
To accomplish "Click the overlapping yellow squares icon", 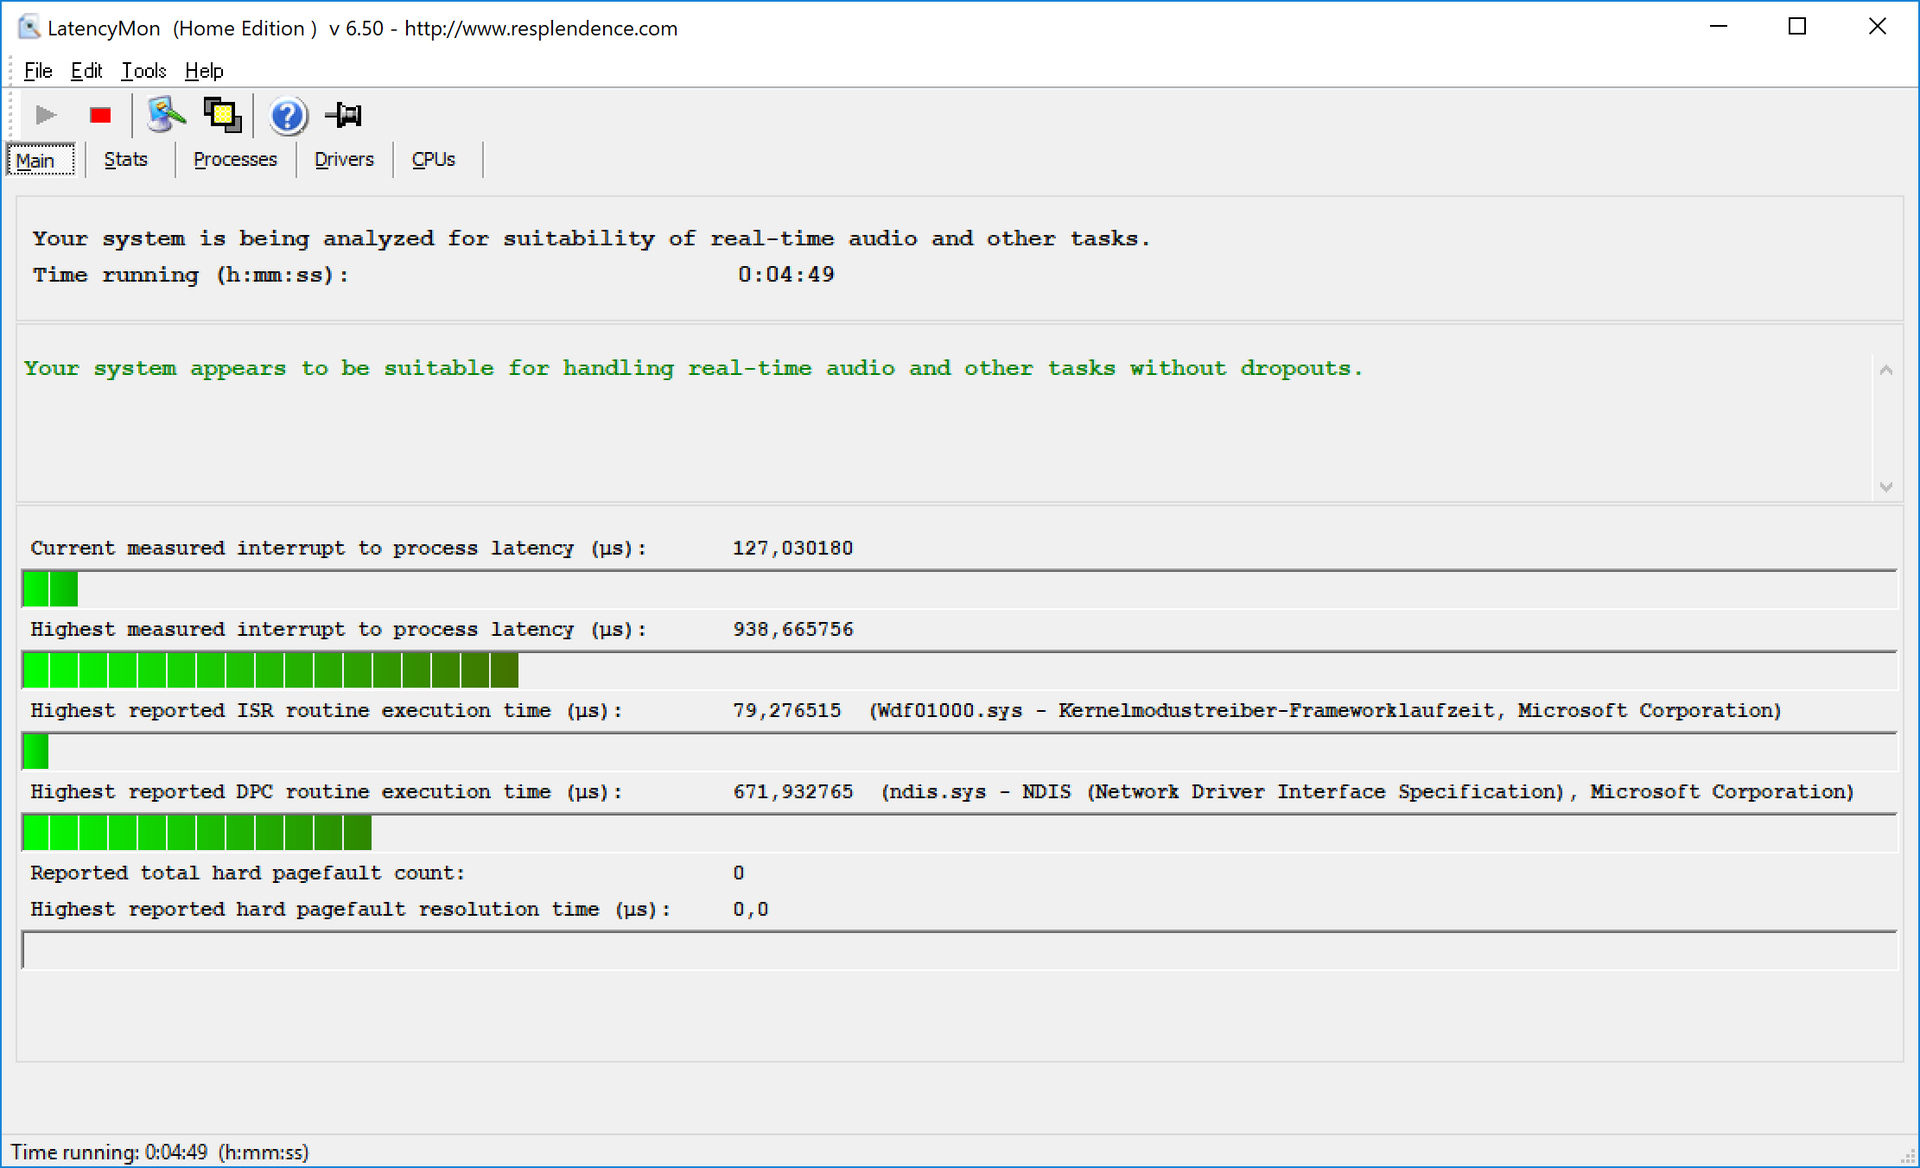I will tap(222, 116).
